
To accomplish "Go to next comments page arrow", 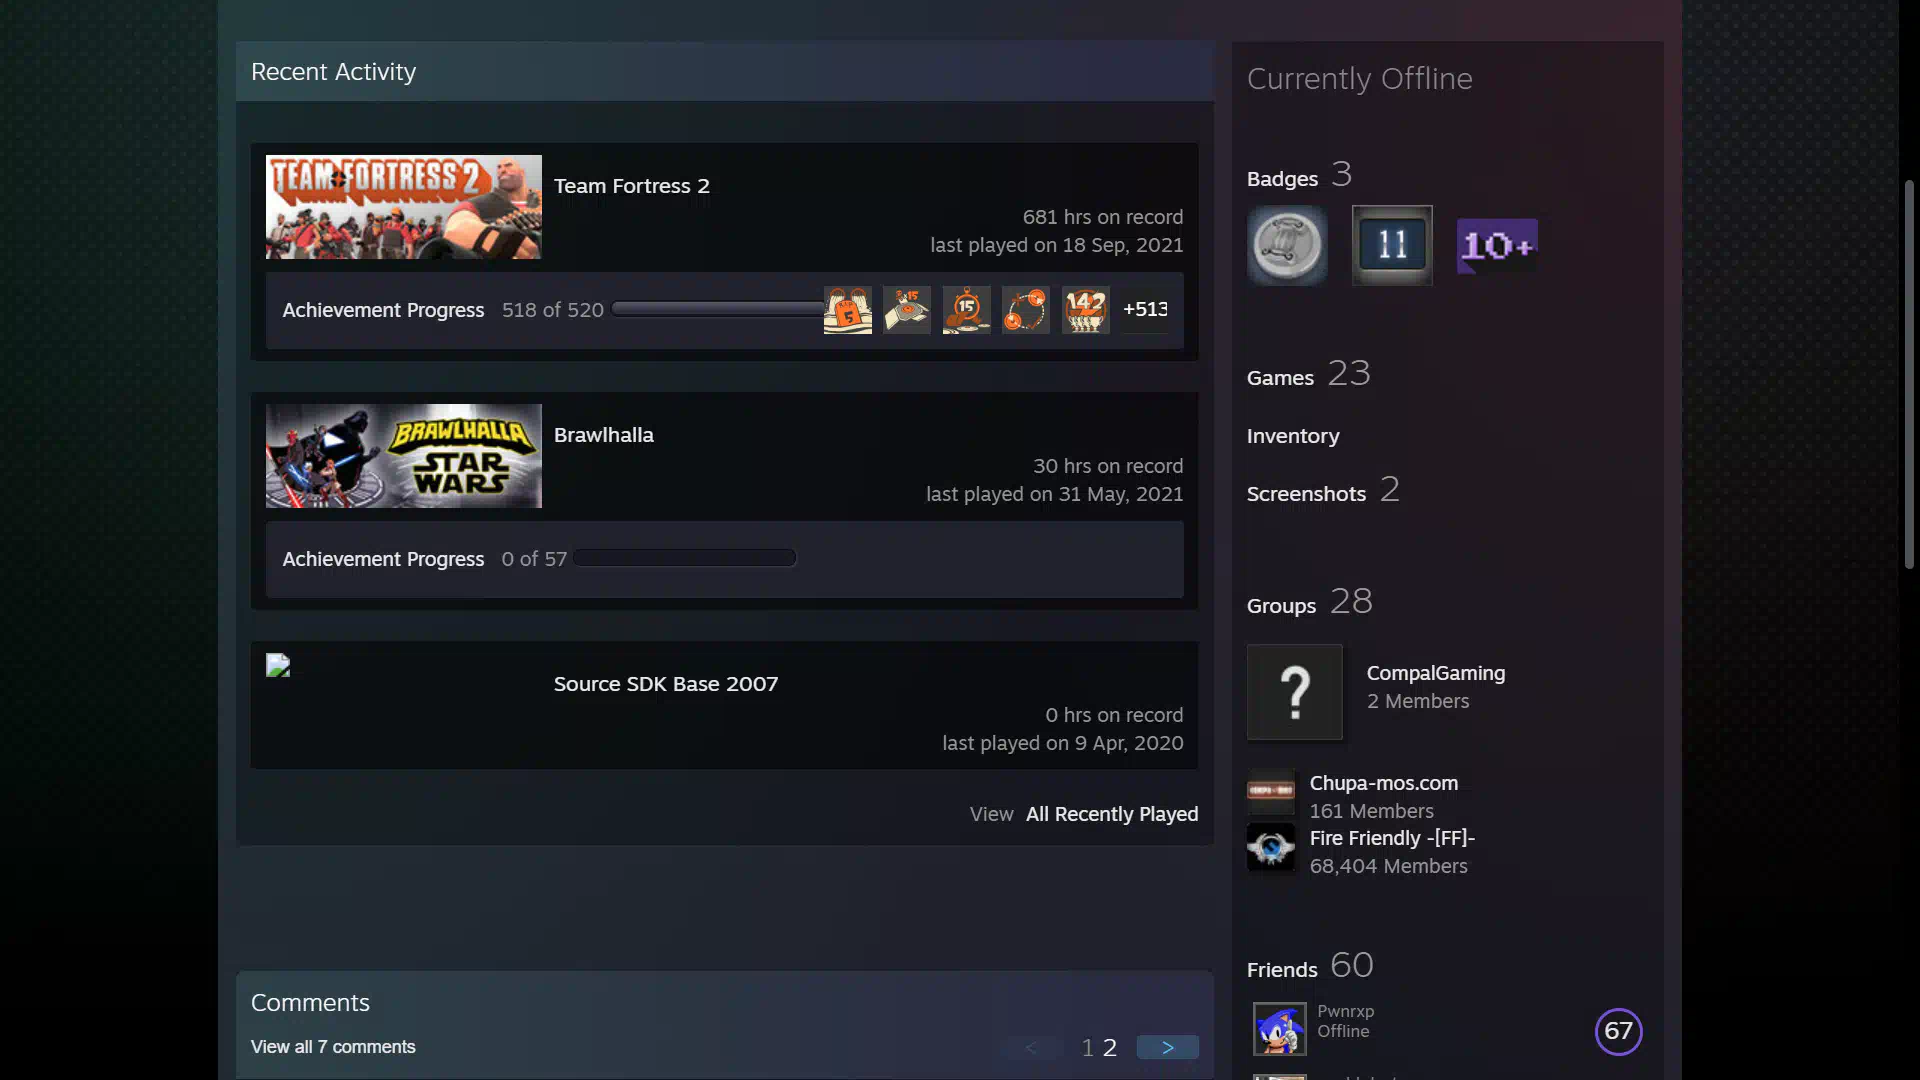I will pos(1167,1047).
